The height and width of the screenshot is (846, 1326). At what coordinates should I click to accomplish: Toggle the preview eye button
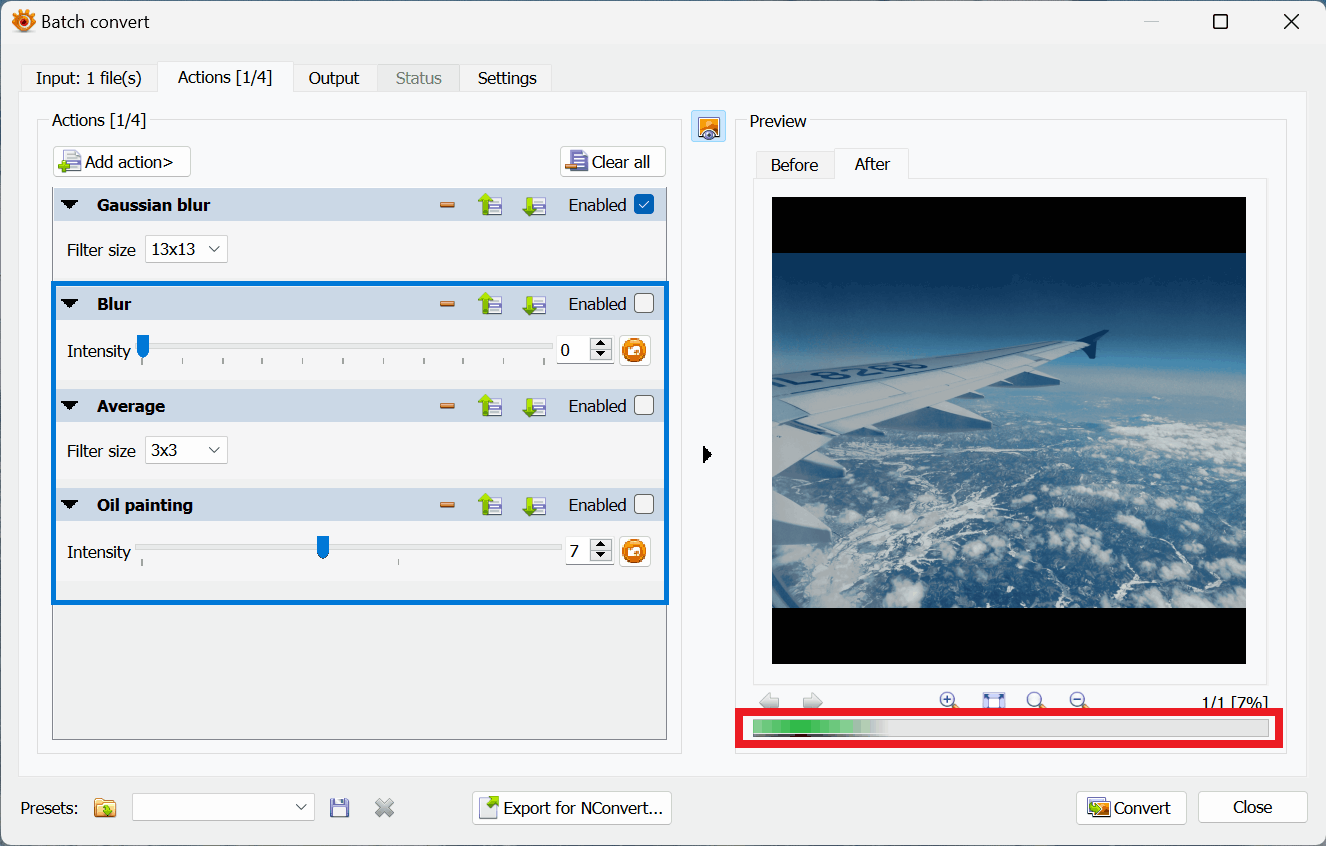708,127
